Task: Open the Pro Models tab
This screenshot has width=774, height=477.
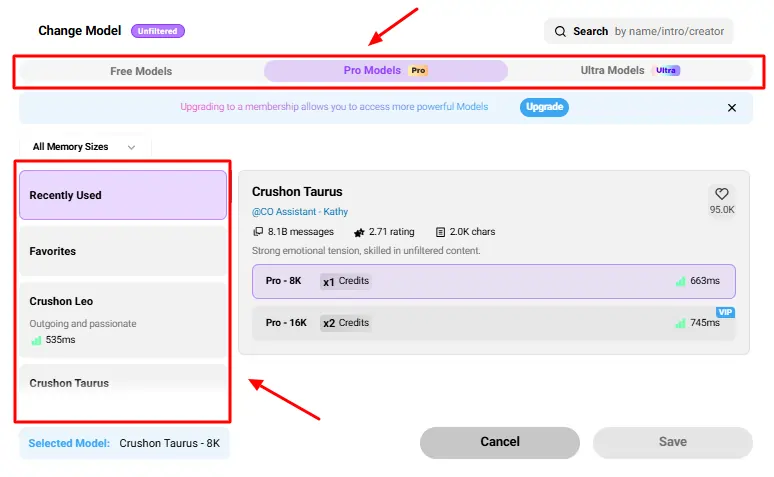Action: pos(385,71)
